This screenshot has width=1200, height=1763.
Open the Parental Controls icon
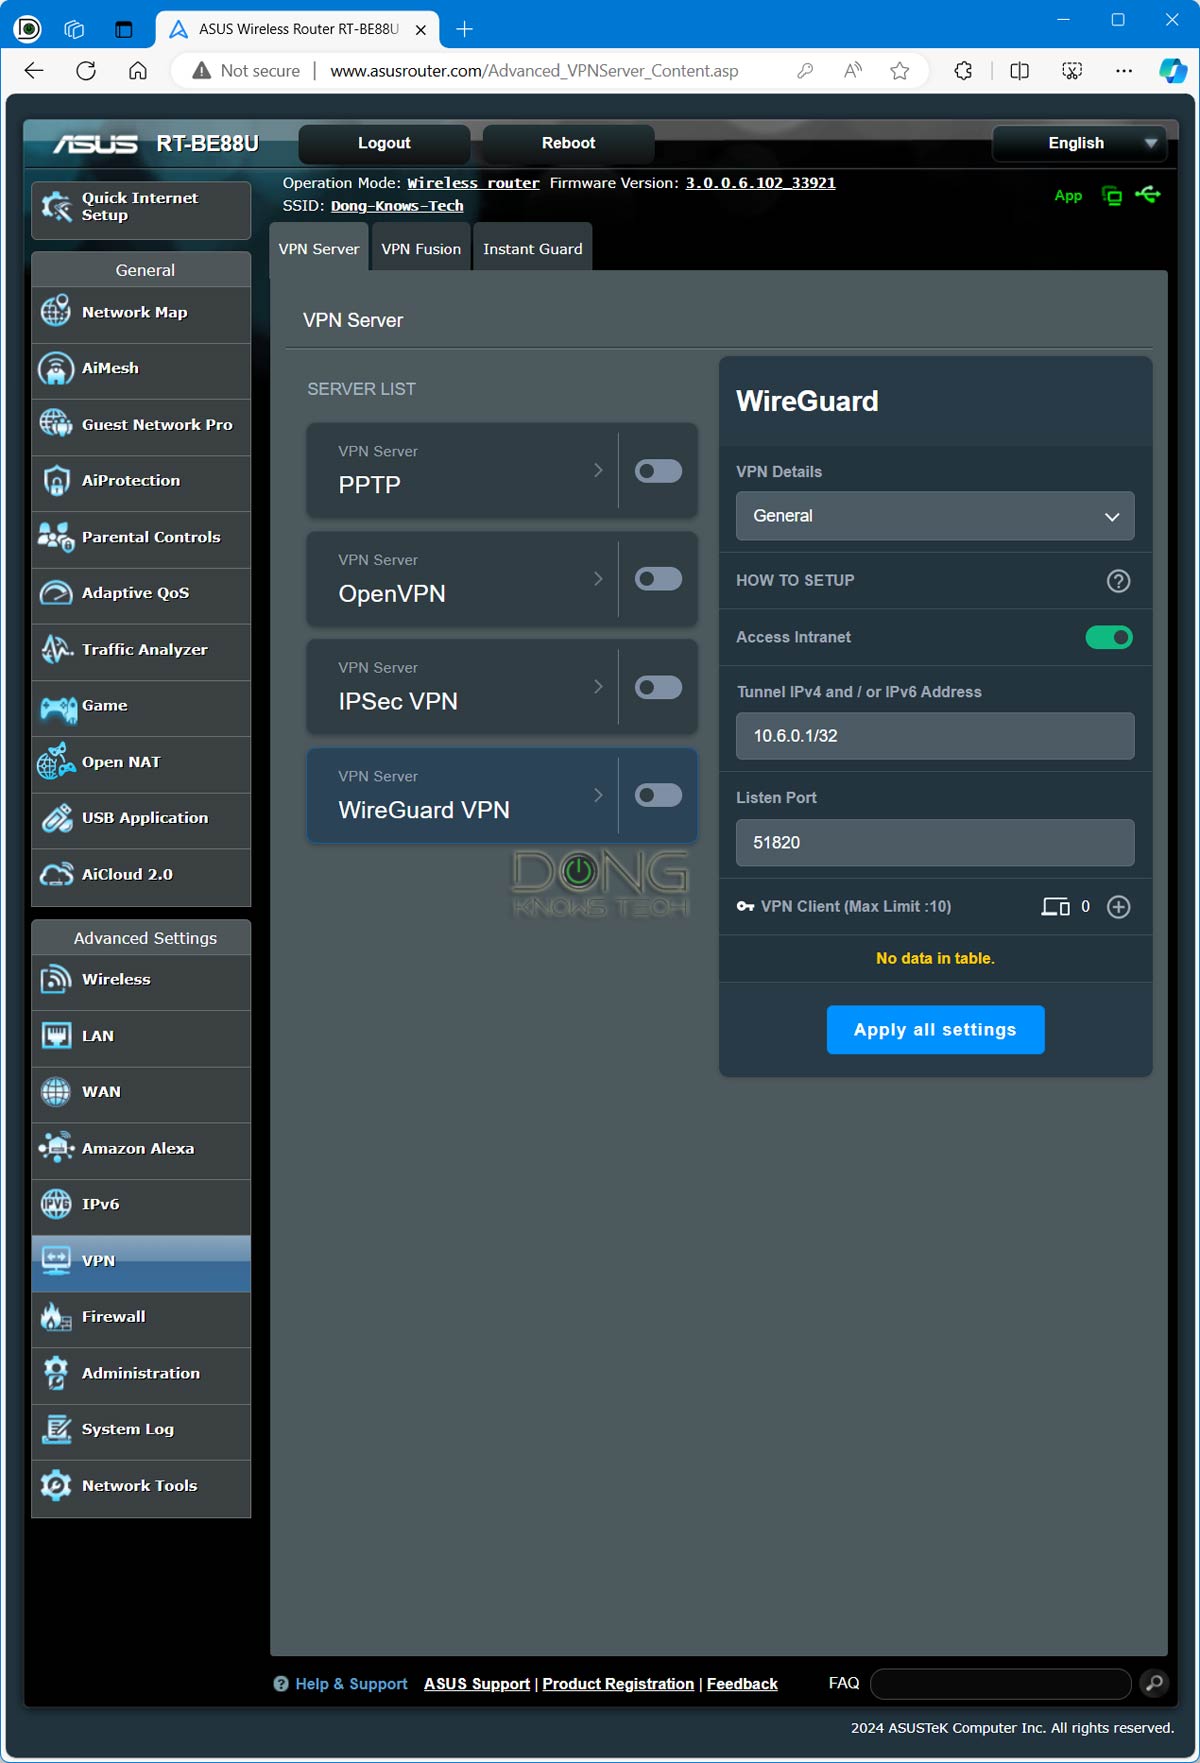[56, 537]
